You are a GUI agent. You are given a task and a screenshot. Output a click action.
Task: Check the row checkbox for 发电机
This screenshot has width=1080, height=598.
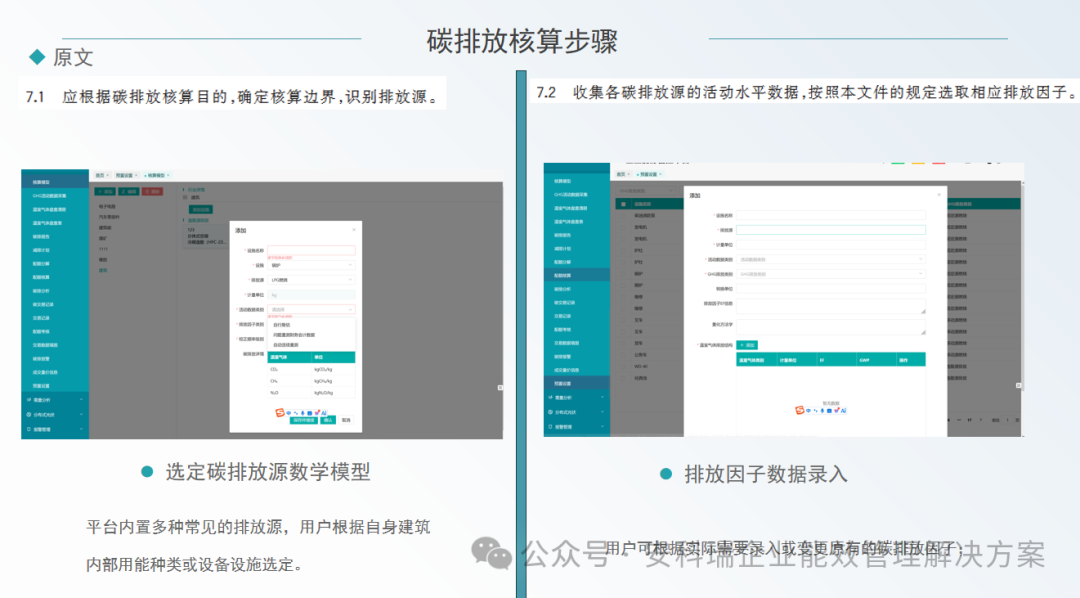[622, 227]
